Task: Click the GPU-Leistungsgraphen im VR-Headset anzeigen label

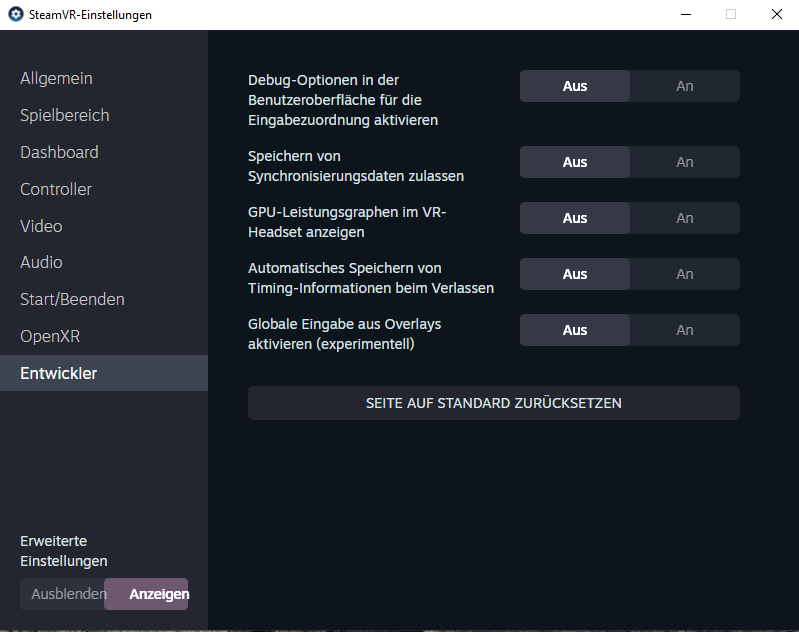Action: tap(347, 222)
